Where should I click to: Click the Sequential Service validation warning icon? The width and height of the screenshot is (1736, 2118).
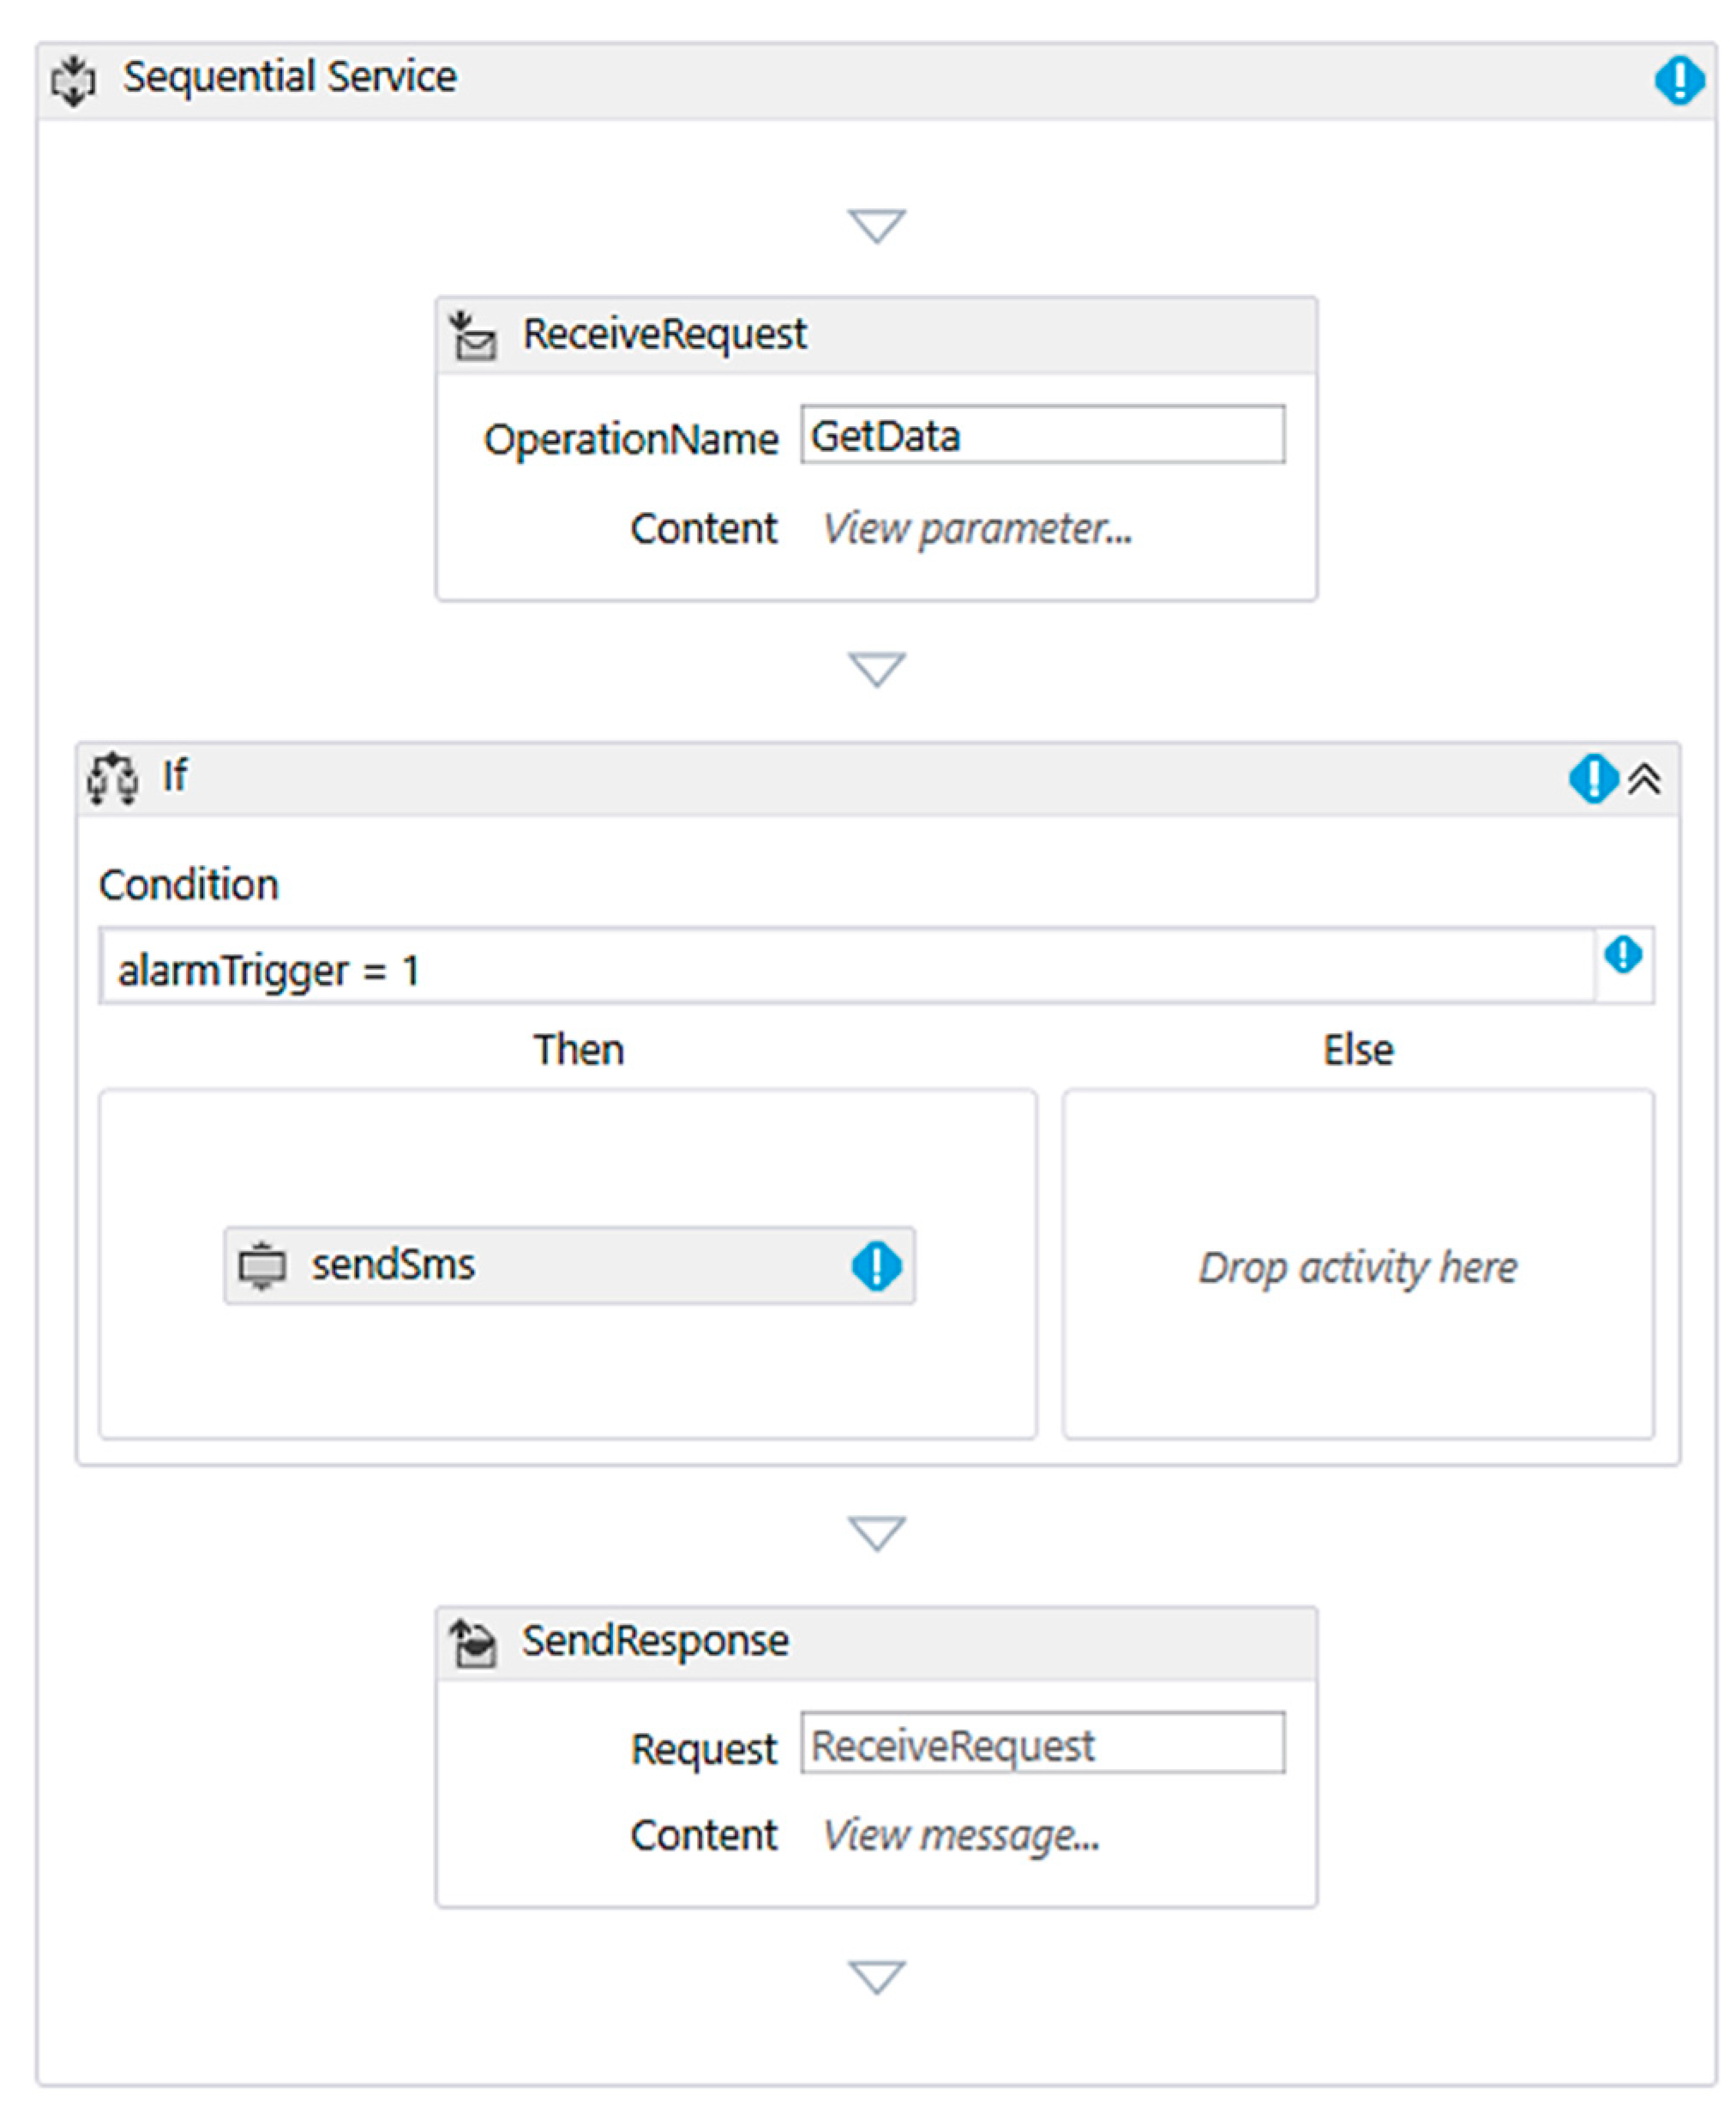1679,80
